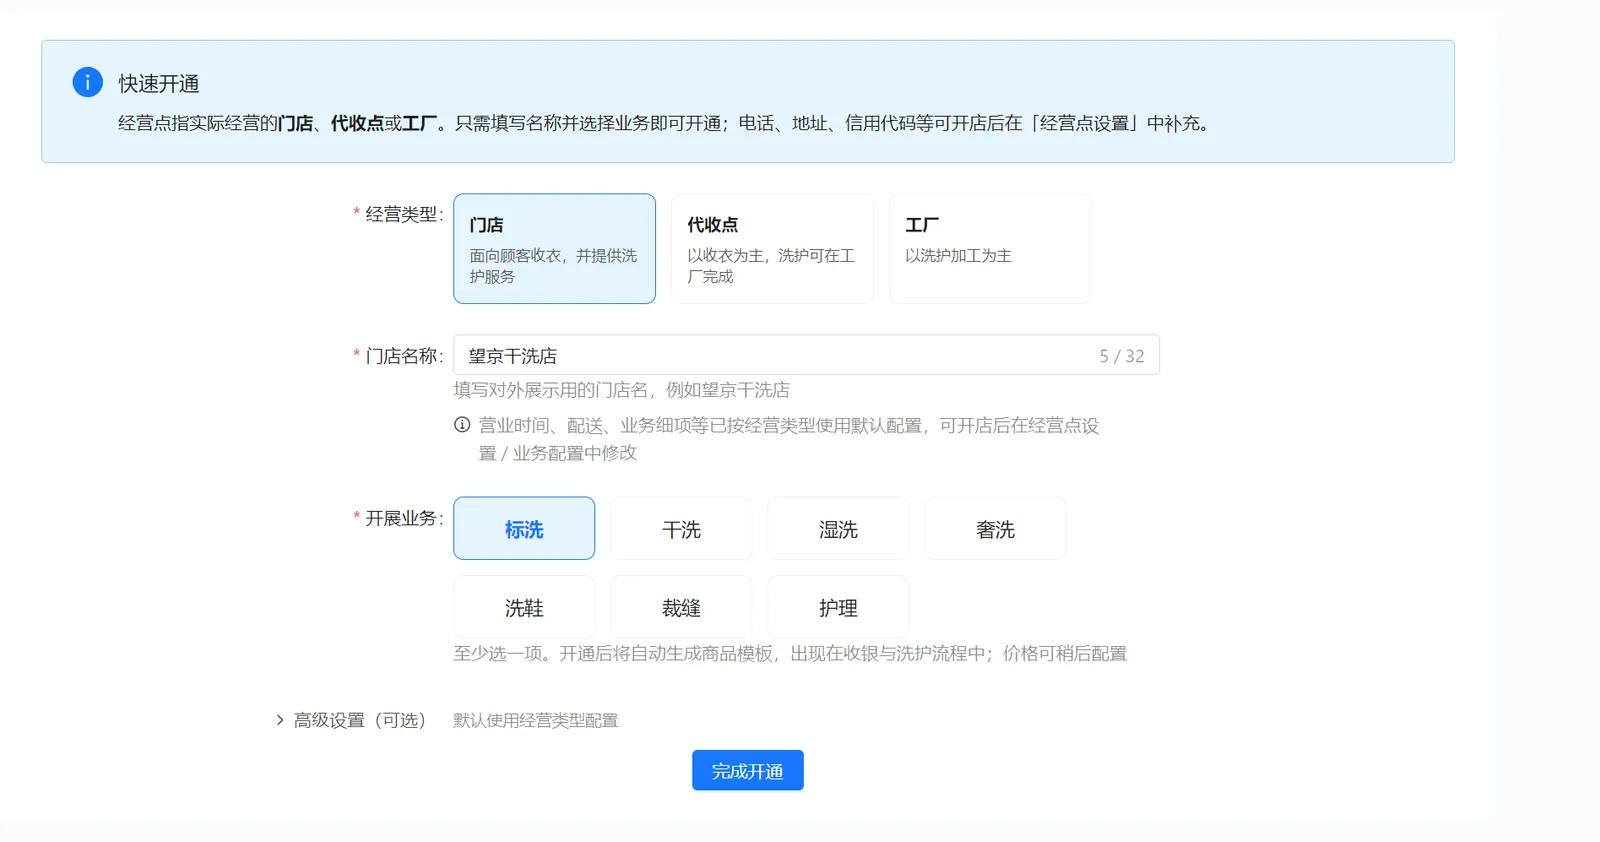Enable the 干洗 service option
This screenshot has width=1600, height=842.
pos(681,528)
